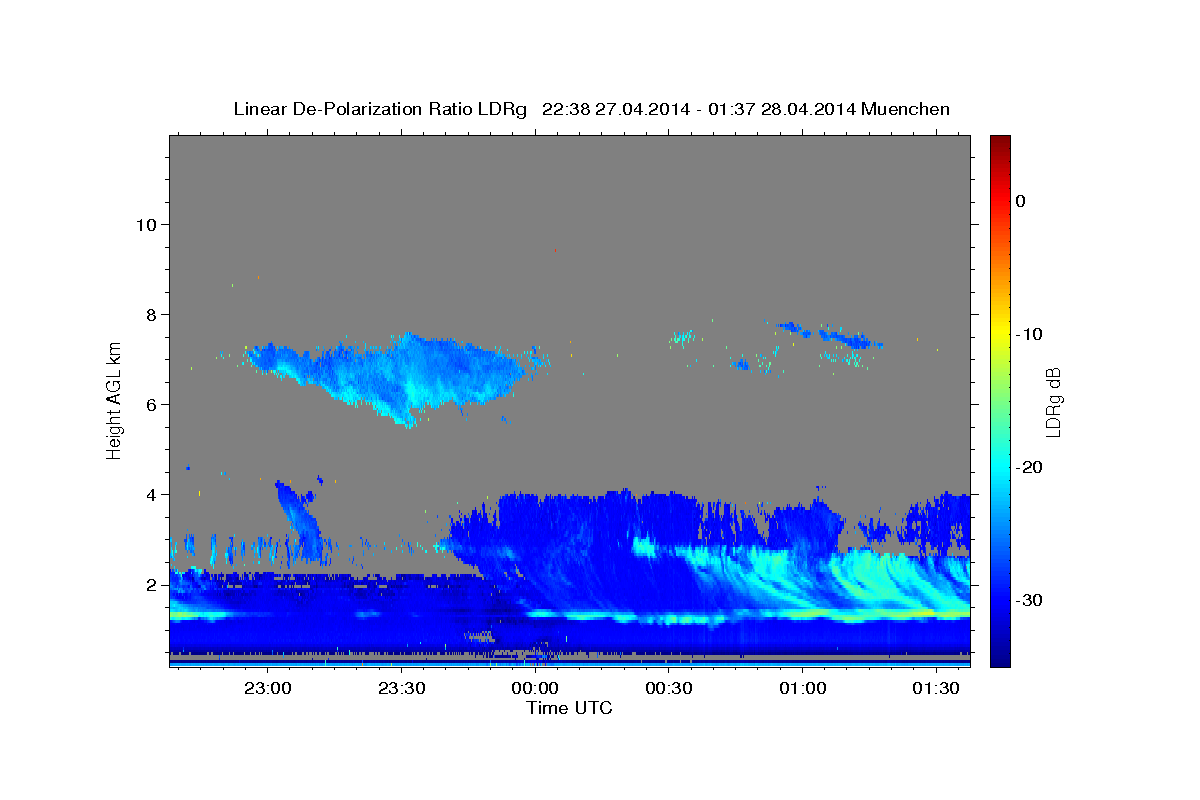Click the colorbar label '-20'
The image size is (1200, 800).
[x=1030, y=467]
